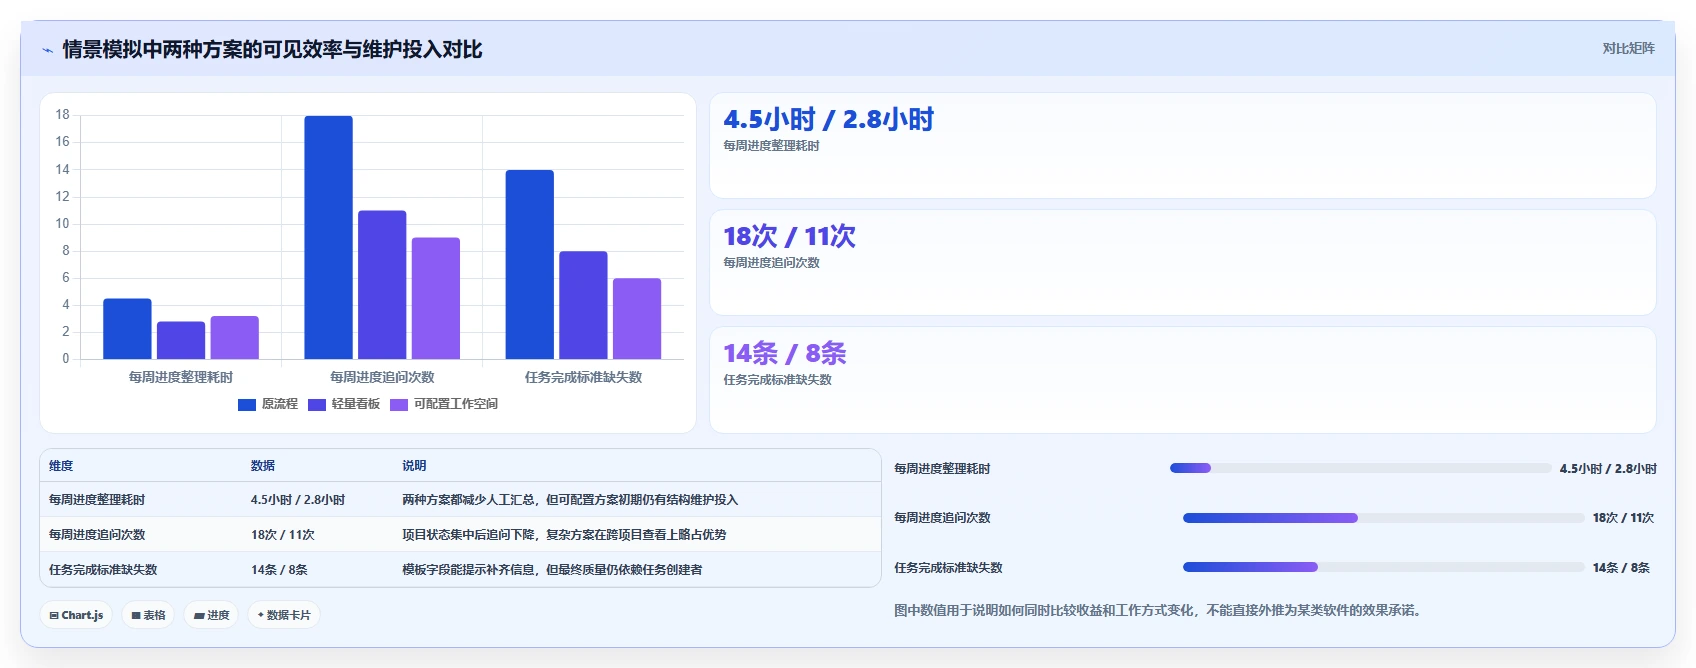Click the 每周进度追问次数 progress bar
This screenshot has width=1696, height=668.
click(1384, 518)
